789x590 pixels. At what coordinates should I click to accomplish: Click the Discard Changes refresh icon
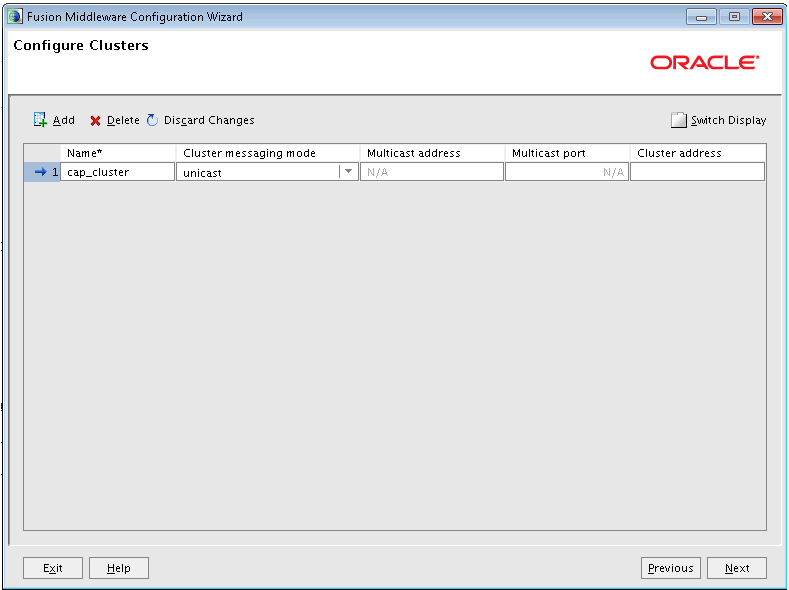click(152, 120)
